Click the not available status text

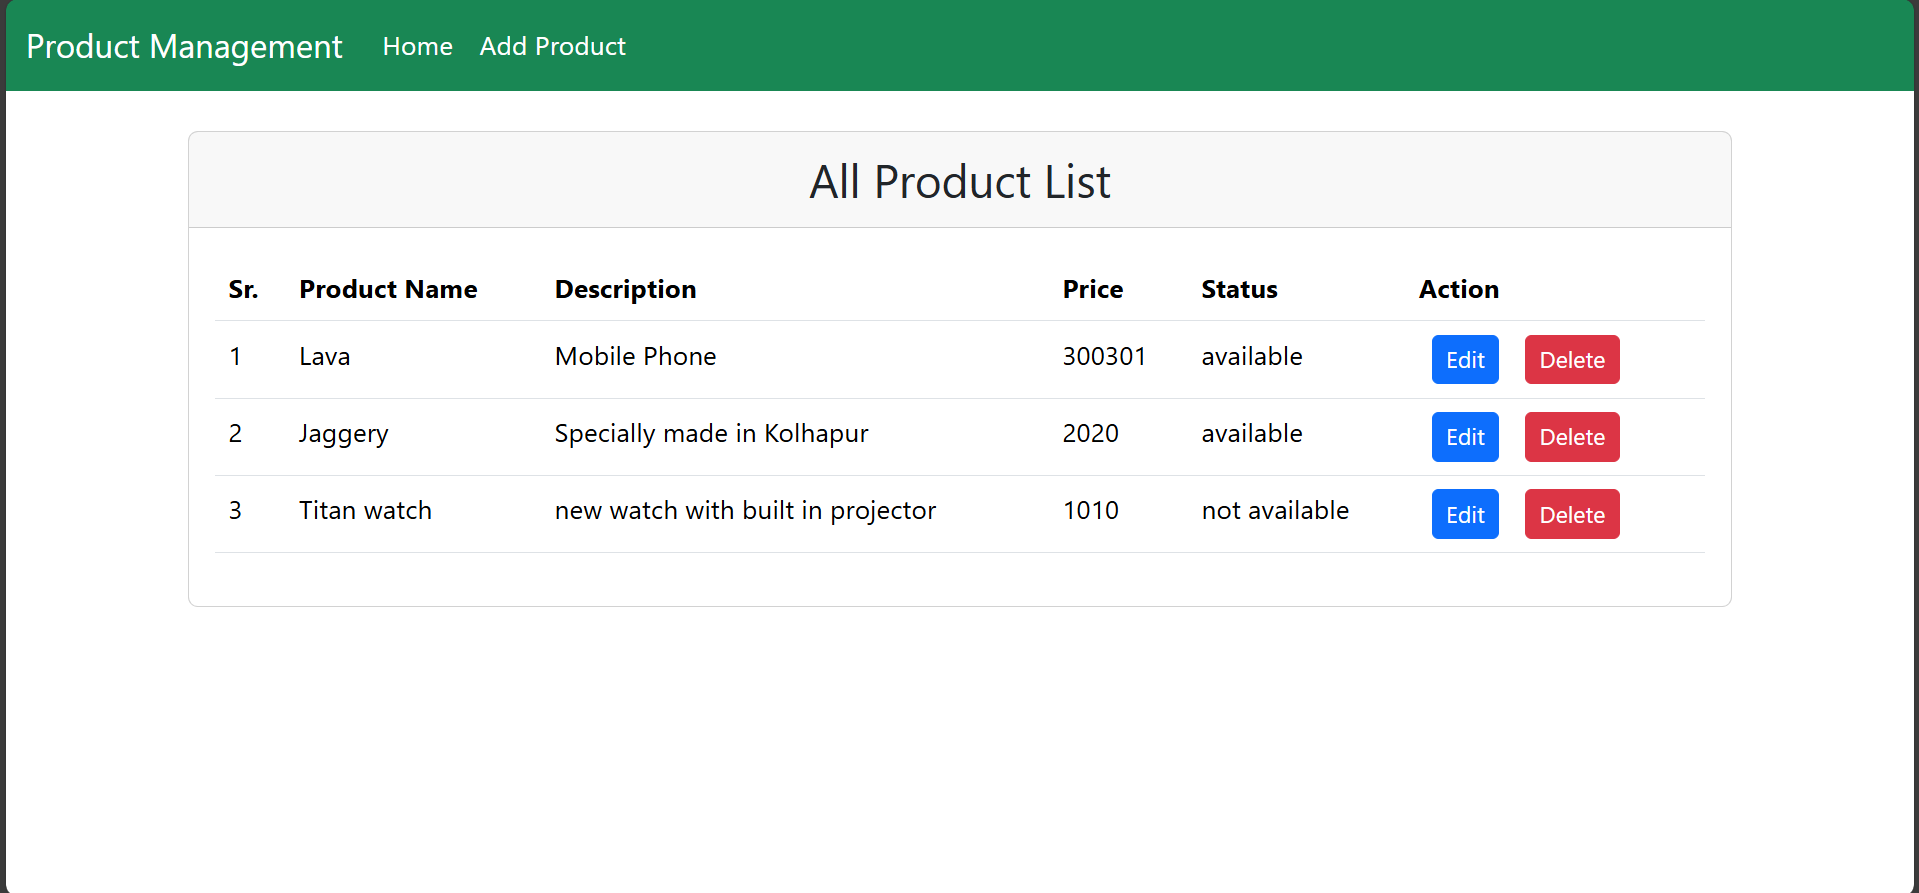pos(1274,511)
